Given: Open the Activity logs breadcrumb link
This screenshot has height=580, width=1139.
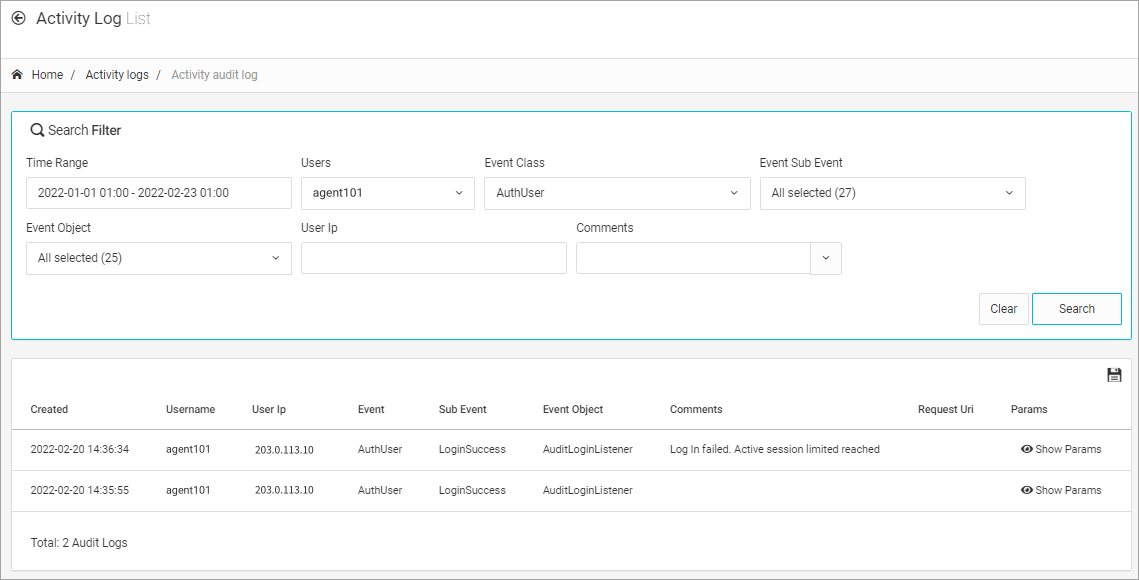Looking at the screenshot, I should point(117,75).
